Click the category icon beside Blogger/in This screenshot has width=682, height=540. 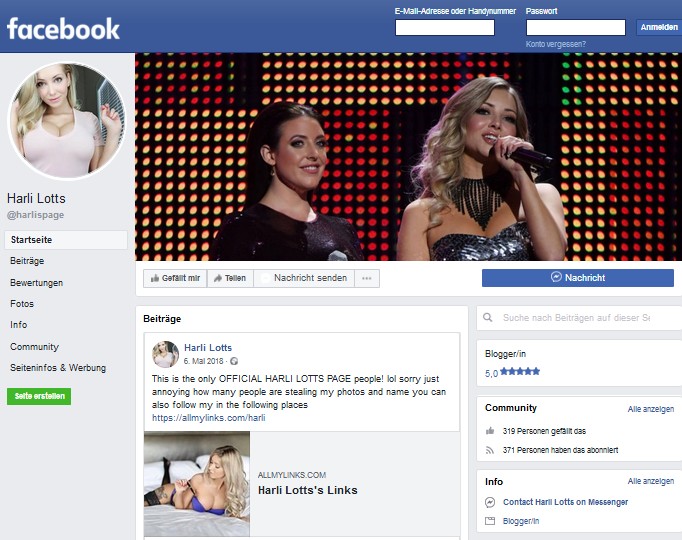[x=490, y=521]
